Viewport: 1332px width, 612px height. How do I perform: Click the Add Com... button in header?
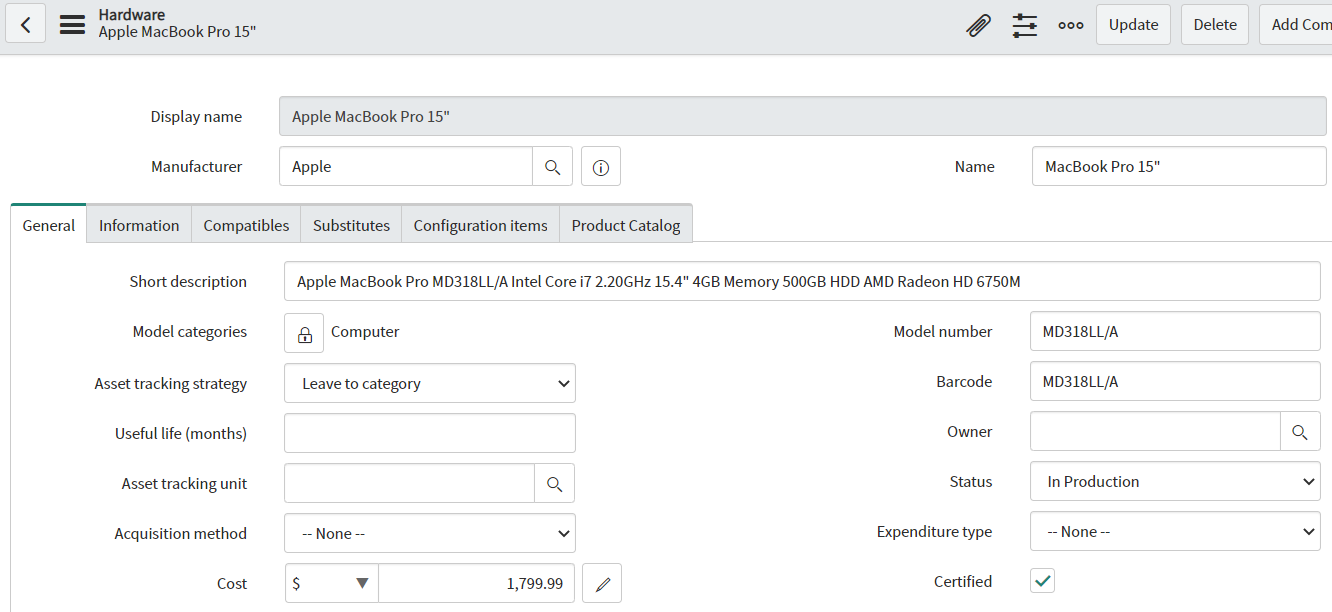click(x=1296, y=24)
